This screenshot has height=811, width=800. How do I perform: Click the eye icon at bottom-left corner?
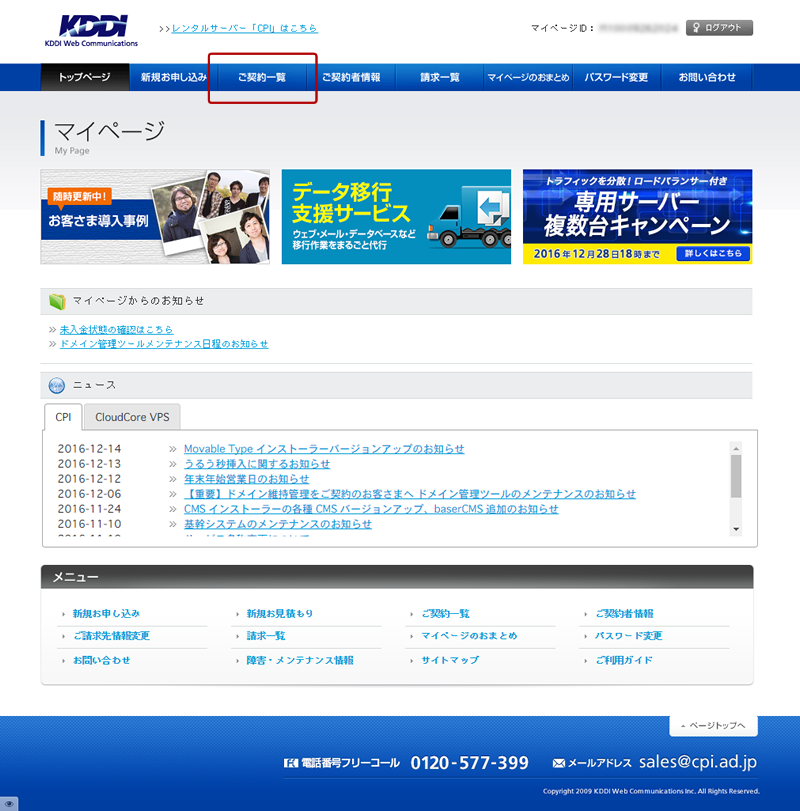pos(9,802)
